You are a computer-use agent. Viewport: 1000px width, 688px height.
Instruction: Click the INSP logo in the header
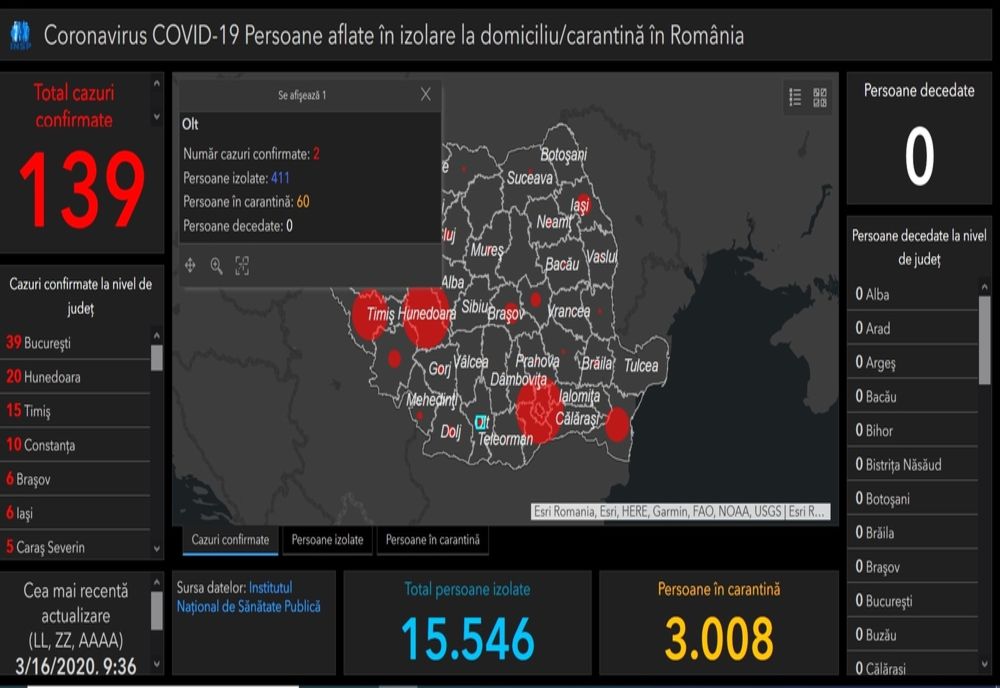[x=22, y=32]
